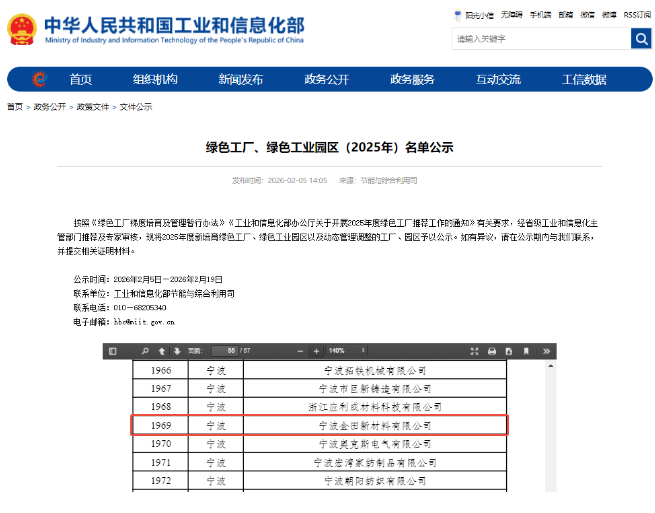
Task: Click the row number 1970 cell
Action: (161, 444)
